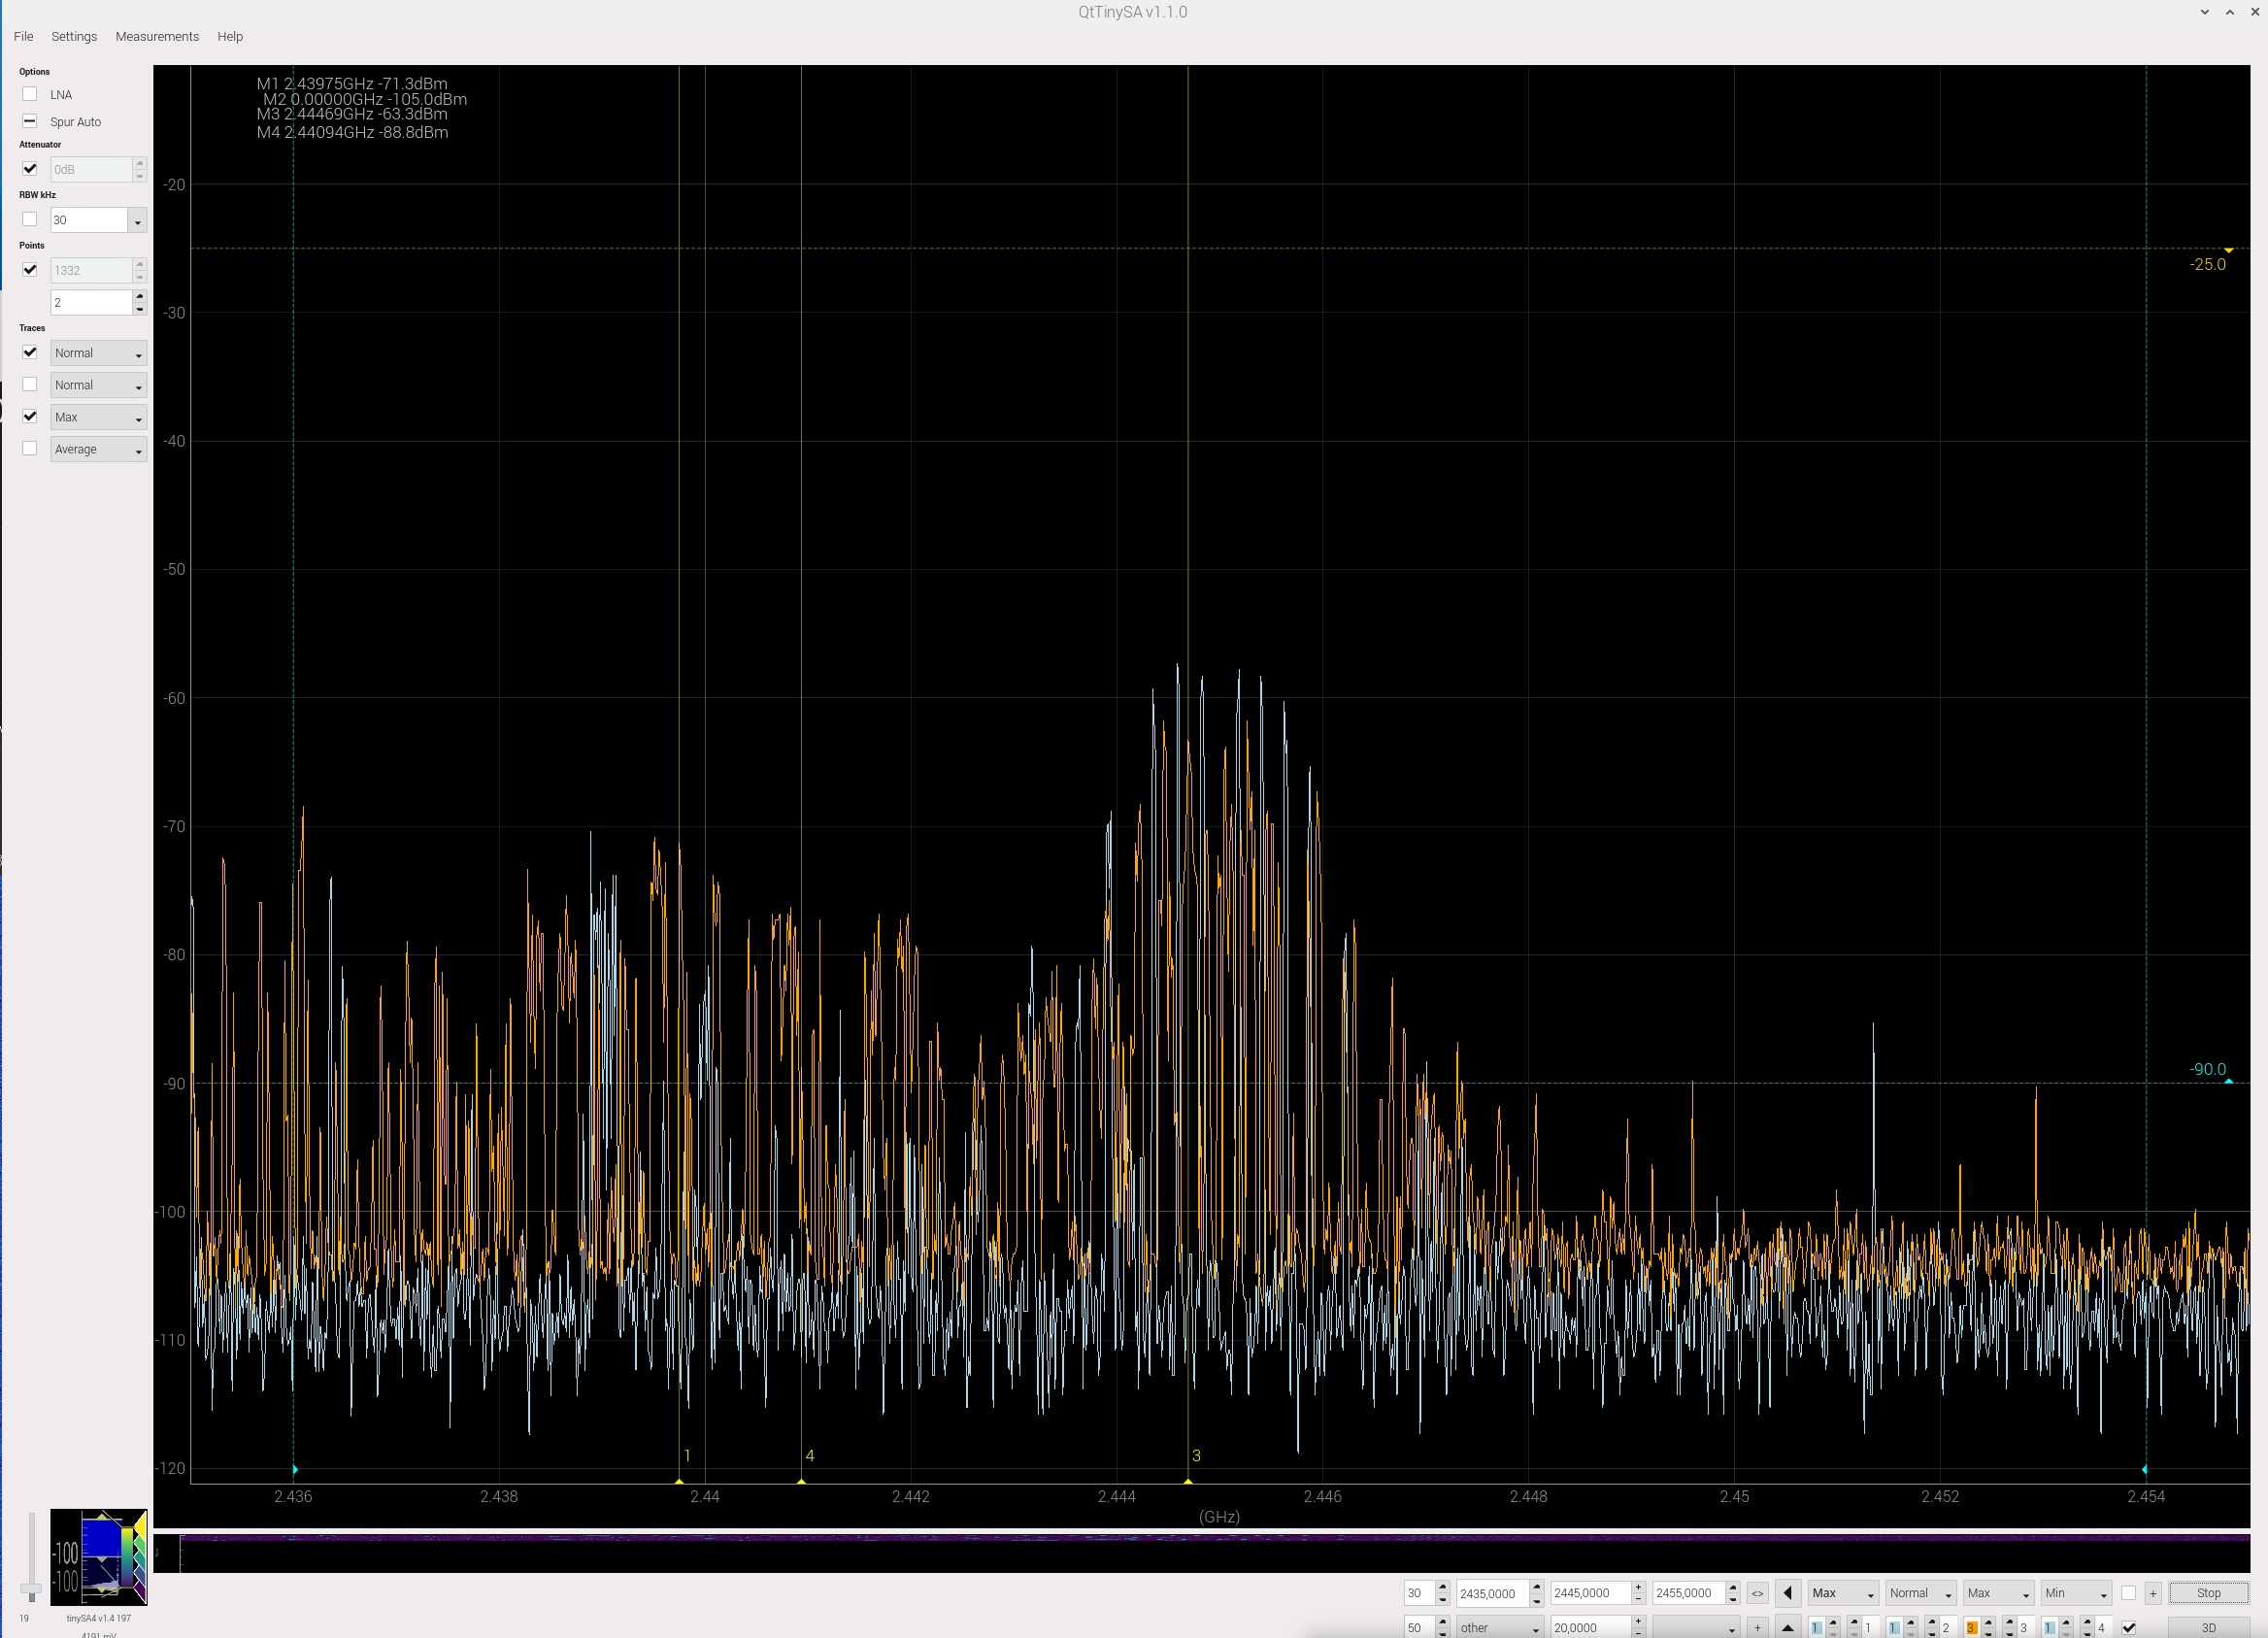Enable the LNA checkbox
Viewport: 2268px width, 1638px height.
point(30,94)
